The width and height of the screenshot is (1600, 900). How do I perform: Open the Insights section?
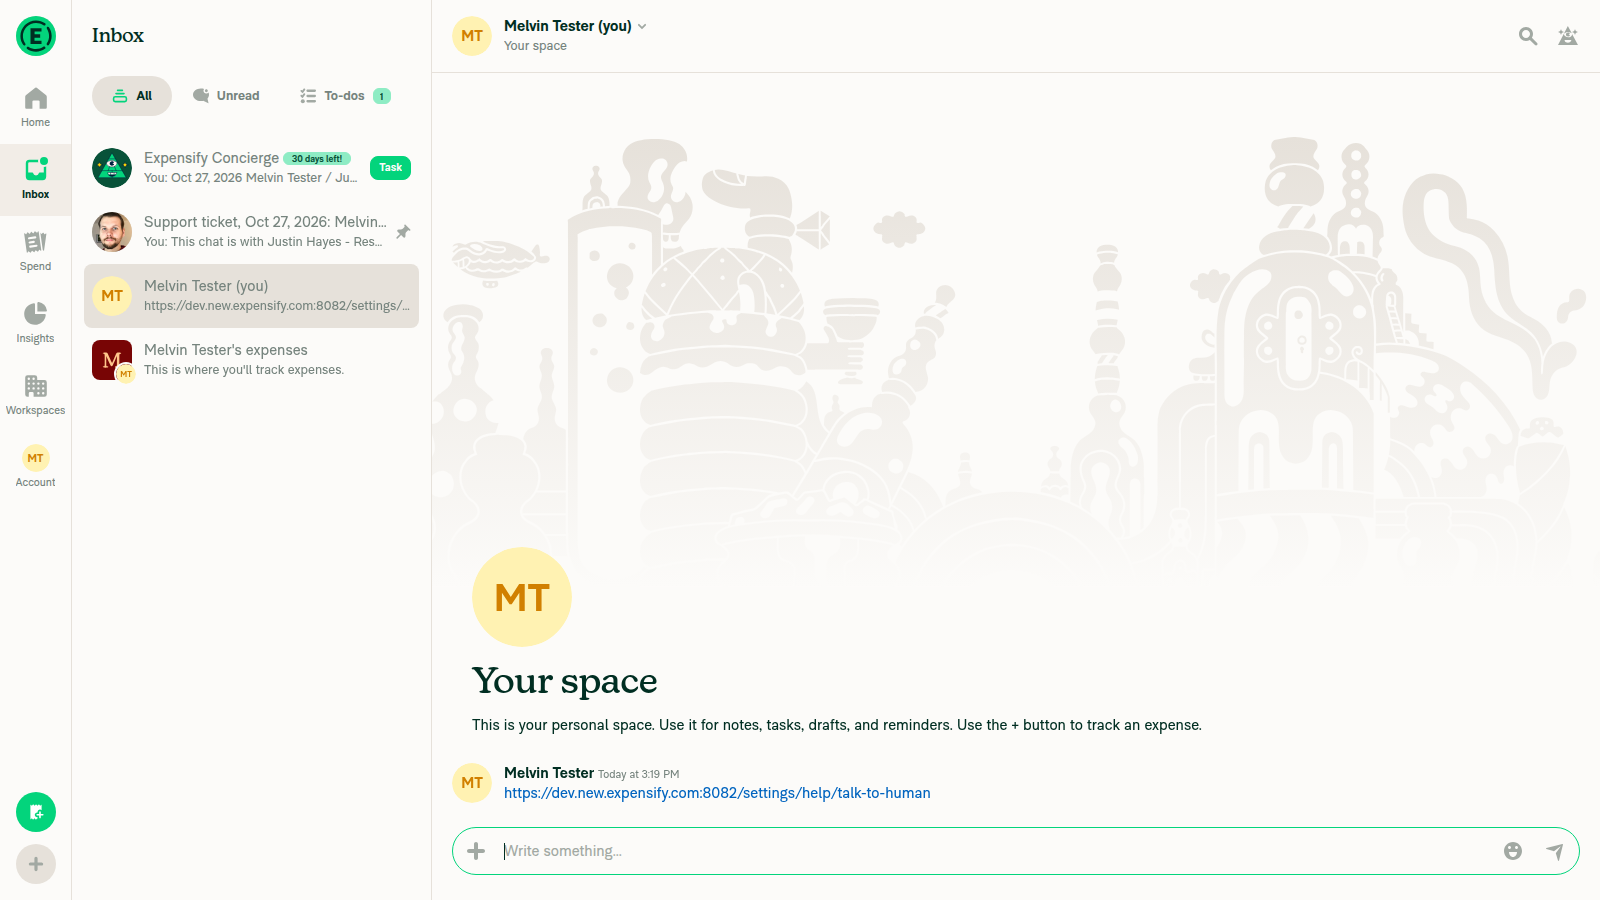point(36,324)
